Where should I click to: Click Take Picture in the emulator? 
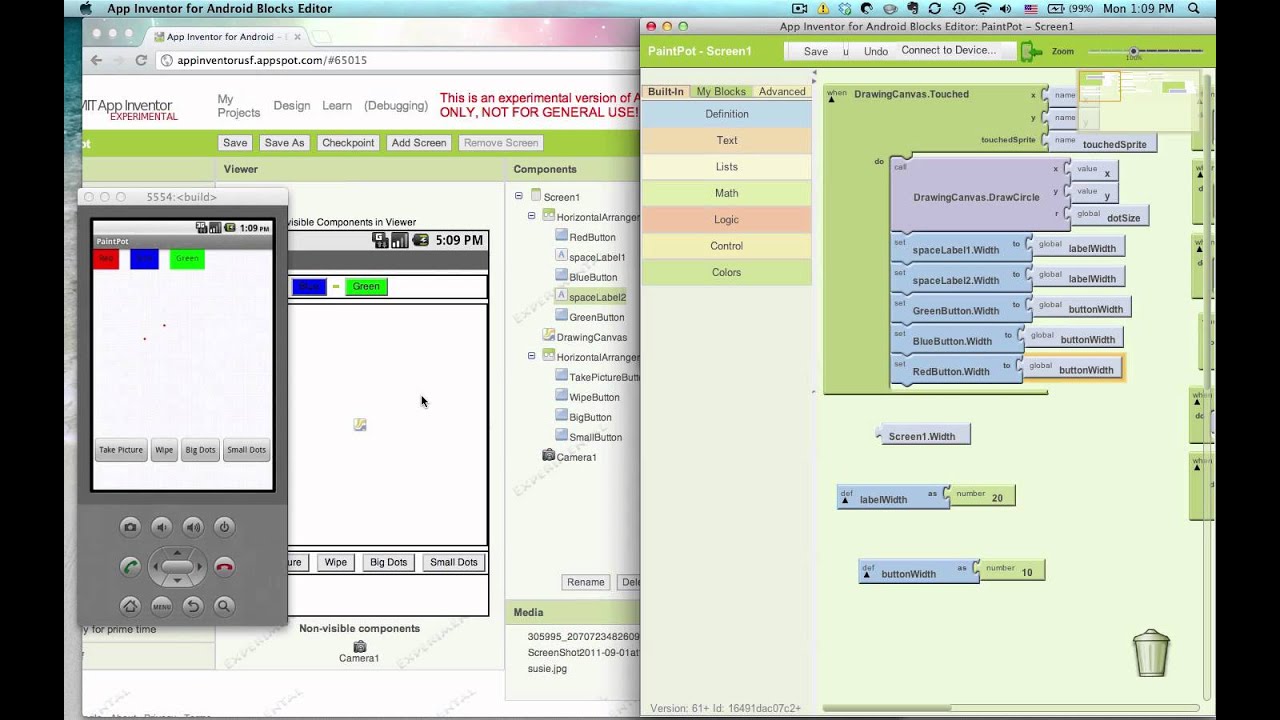point(121,450)
